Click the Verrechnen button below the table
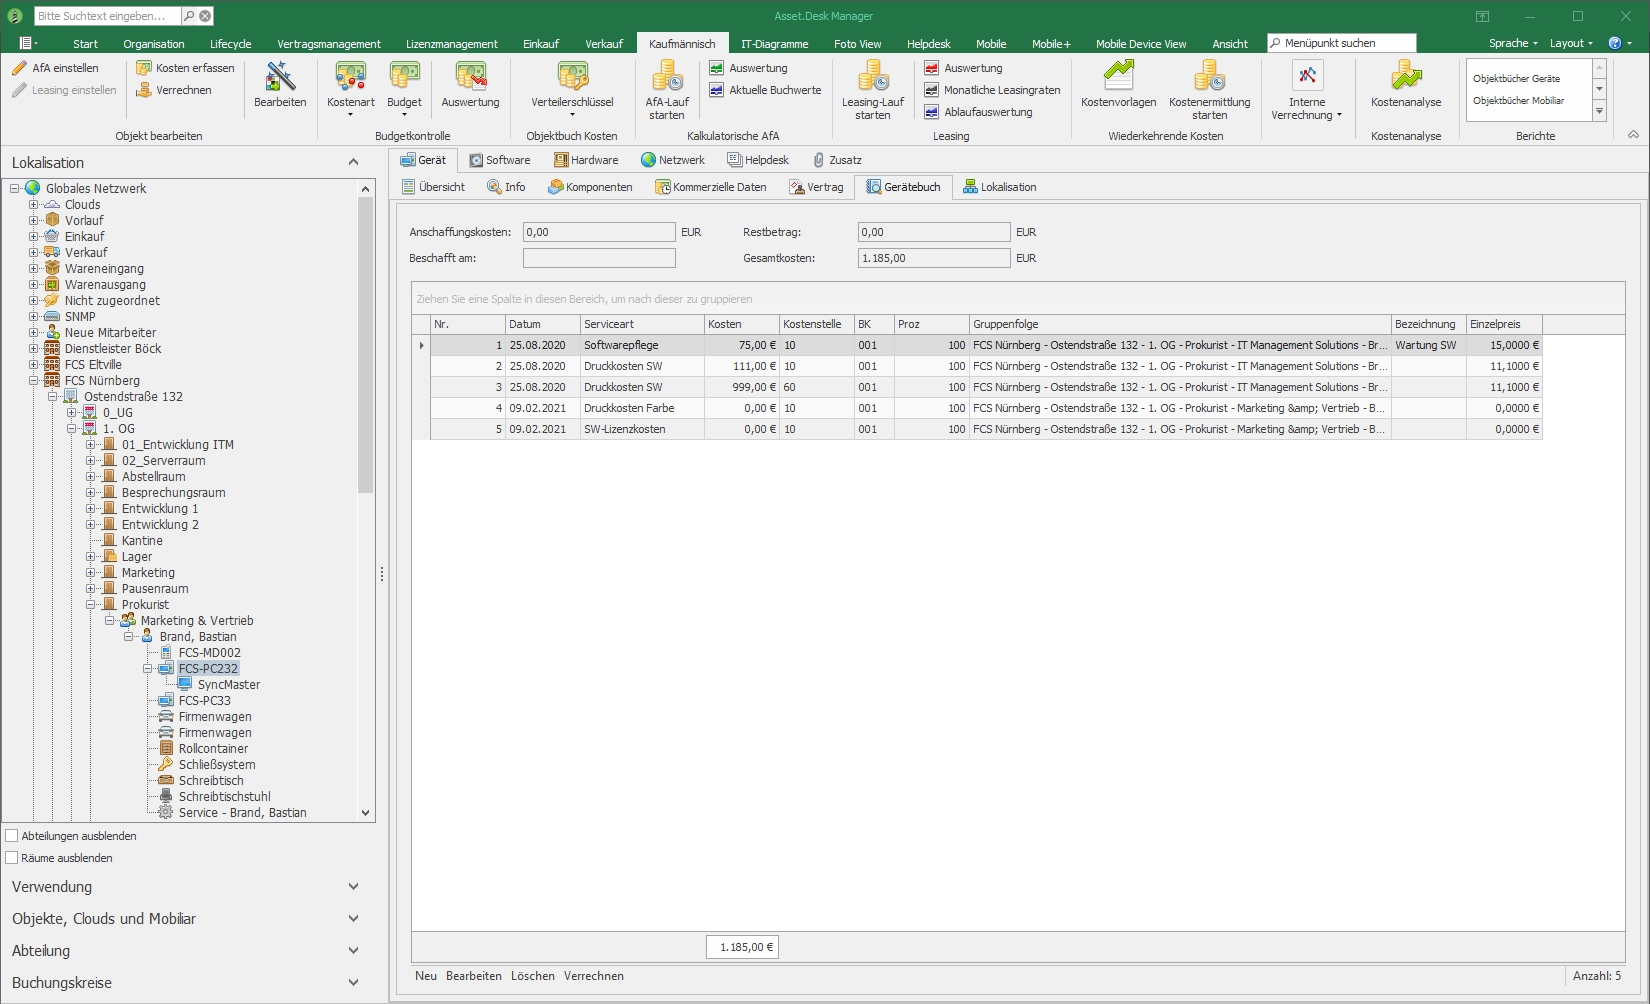The height and width of the screenshot is (1004, 1650). (593, 976)
